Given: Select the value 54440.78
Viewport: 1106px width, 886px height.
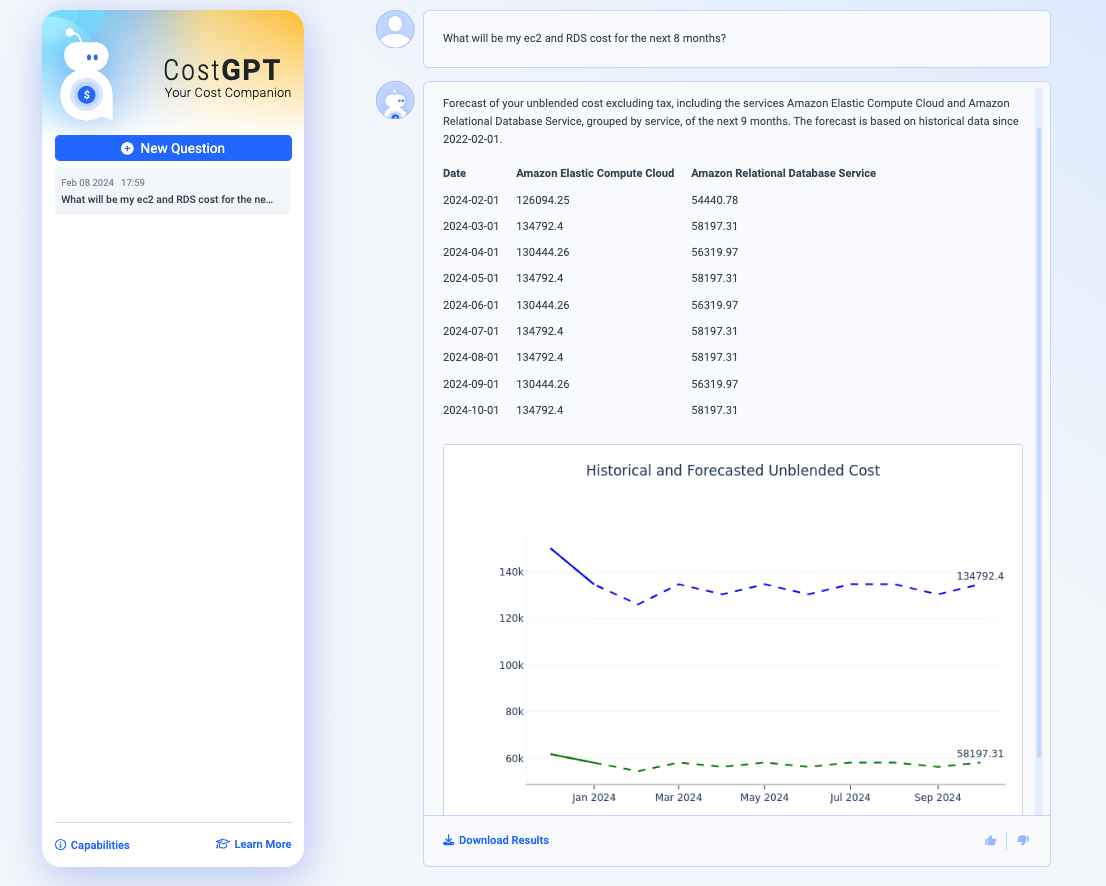Looking at the screenshot, I should pos(715,200).
